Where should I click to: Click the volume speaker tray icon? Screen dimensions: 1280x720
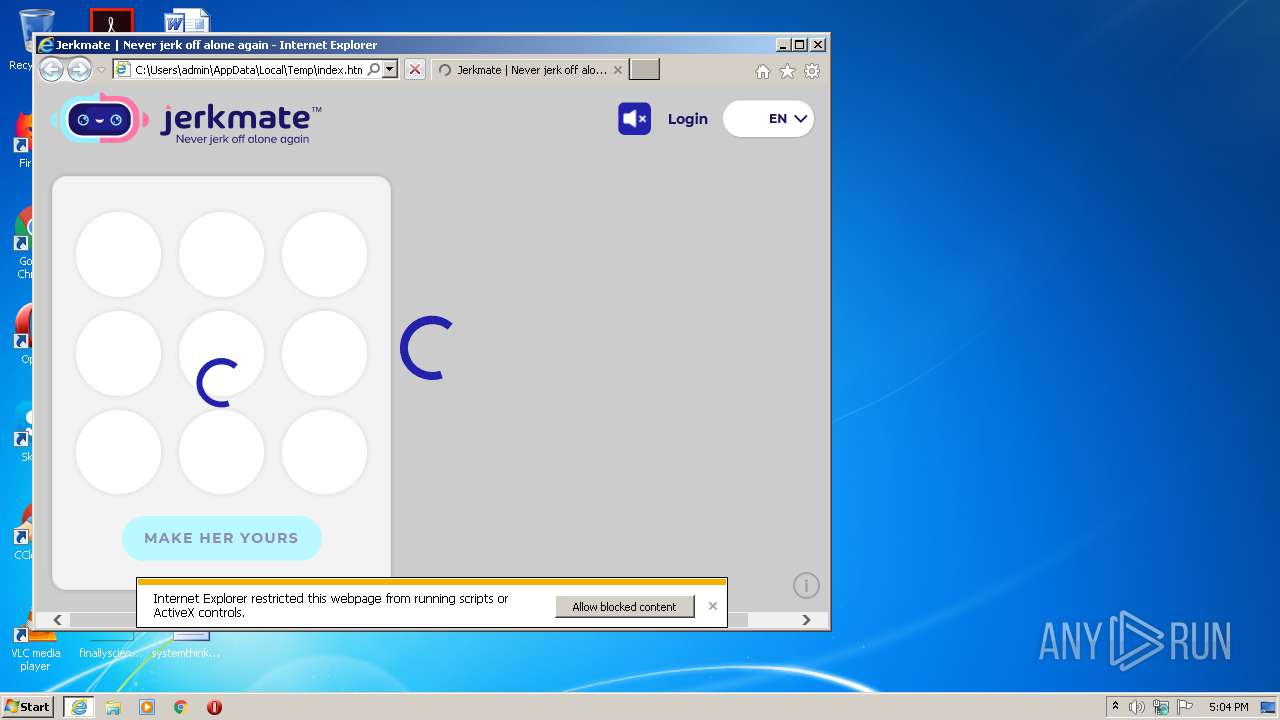tap(1137, 707)
